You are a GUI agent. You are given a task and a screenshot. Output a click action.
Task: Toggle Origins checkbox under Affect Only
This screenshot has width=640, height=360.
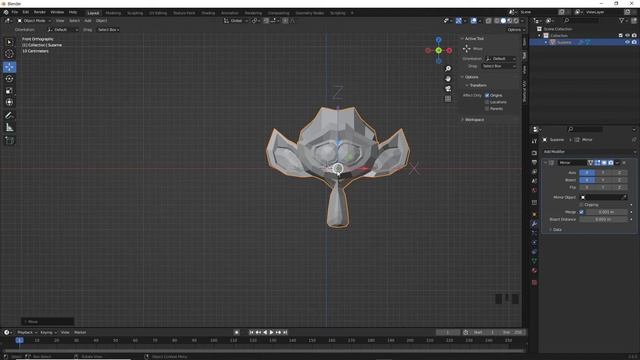pyautogui.click(x=487, y=95)
